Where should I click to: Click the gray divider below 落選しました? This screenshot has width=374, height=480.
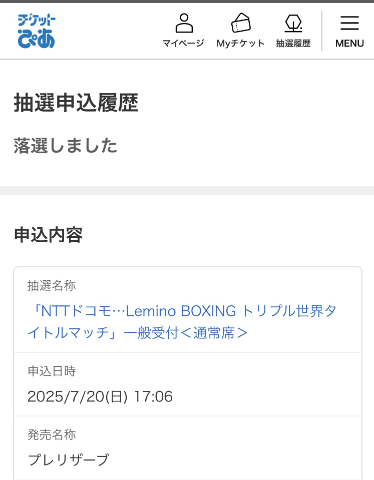187,190
